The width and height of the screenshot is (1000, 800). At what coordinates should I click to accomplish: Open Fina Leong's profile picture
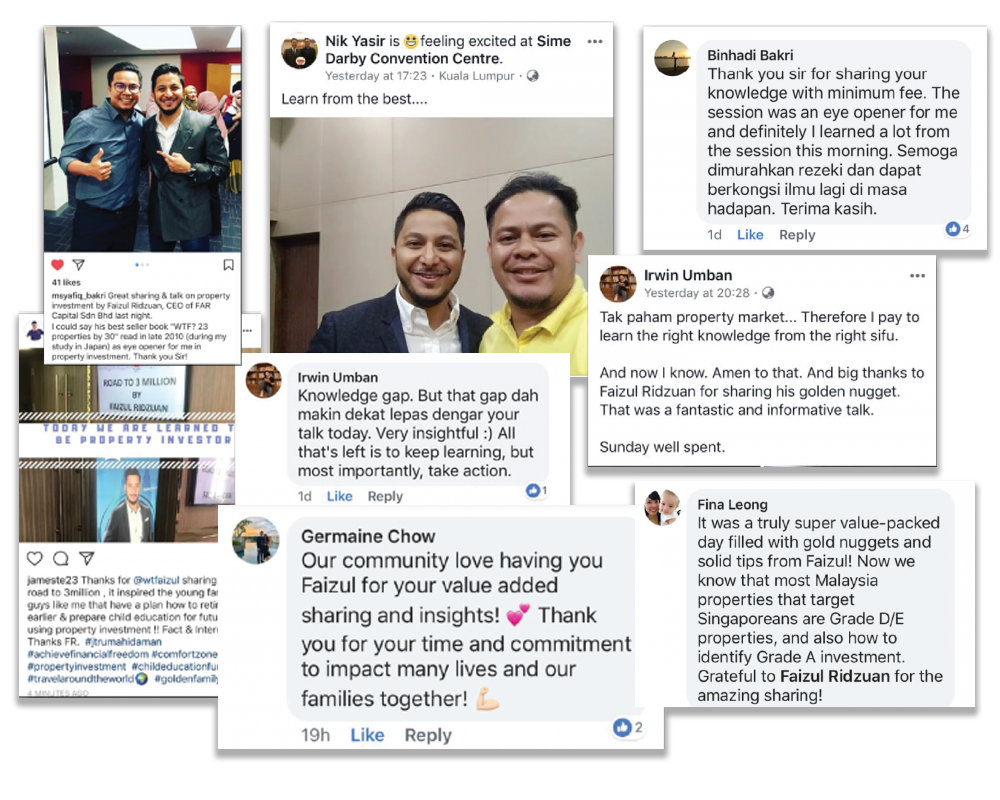click(662, 507)
